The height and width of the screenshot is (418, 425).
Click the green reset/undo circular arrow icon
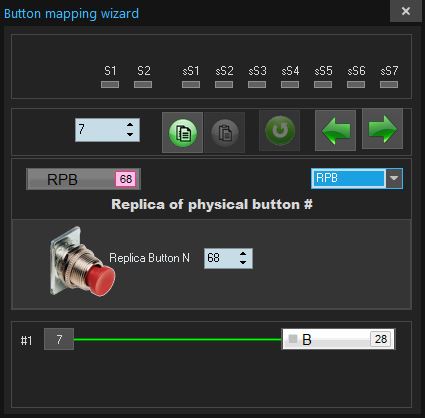(x=280, y=131)
